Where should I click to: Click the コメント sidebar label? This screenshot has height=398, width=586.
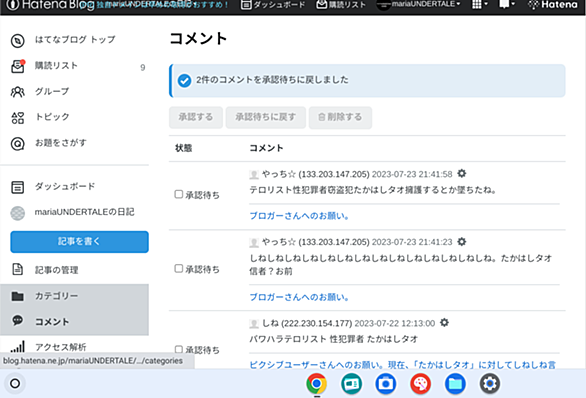point(52,321)
